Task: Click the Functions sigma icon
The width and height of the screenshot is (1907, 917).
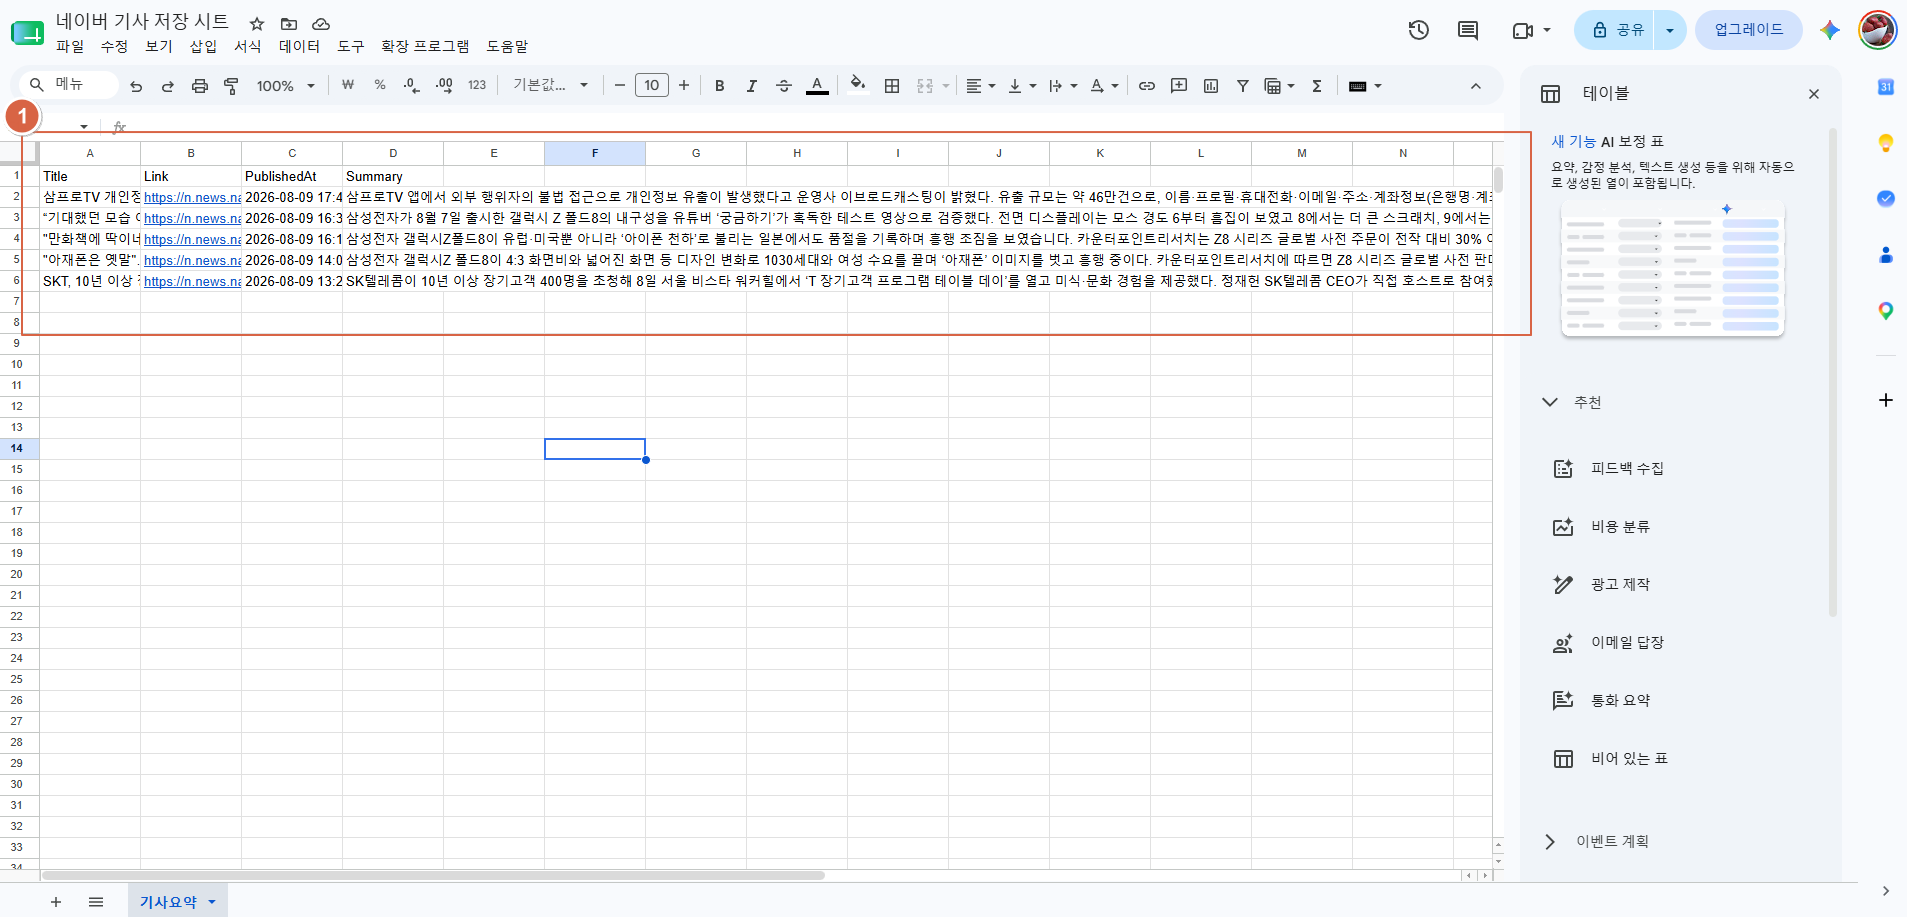Action: click(x=1317, y=86)
